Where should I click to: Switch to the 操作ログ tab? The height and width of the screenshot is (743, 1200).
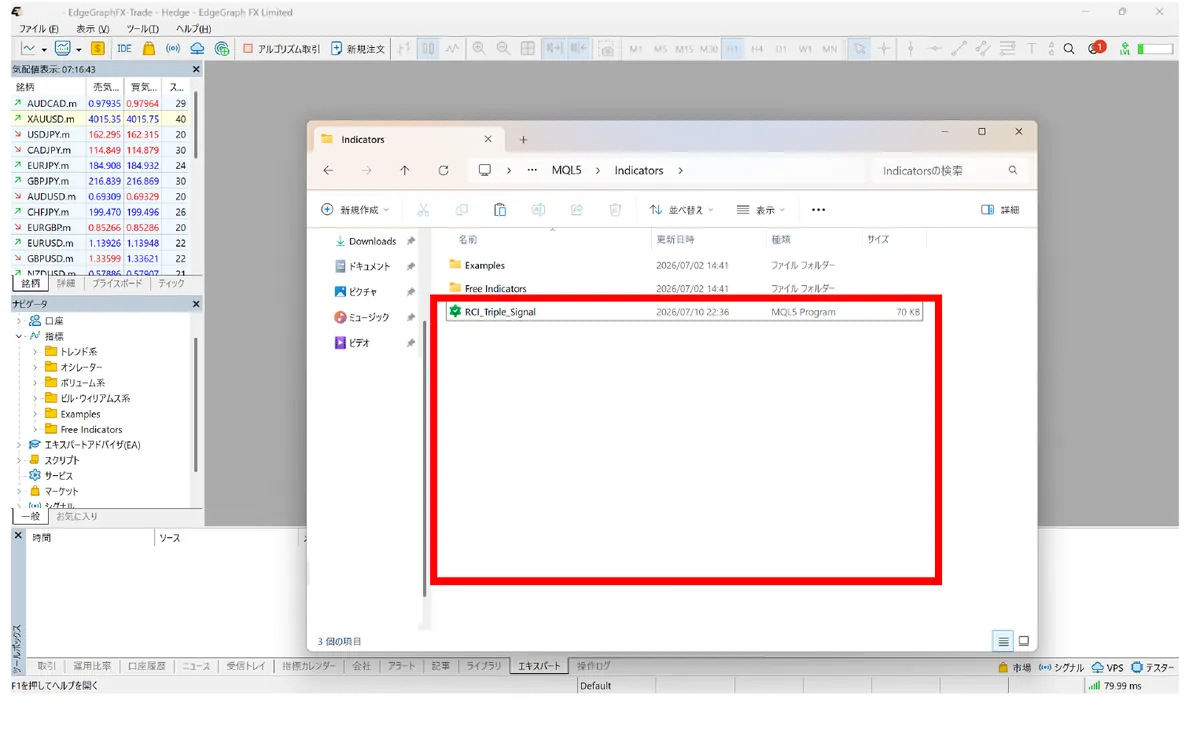click(593, 666)
